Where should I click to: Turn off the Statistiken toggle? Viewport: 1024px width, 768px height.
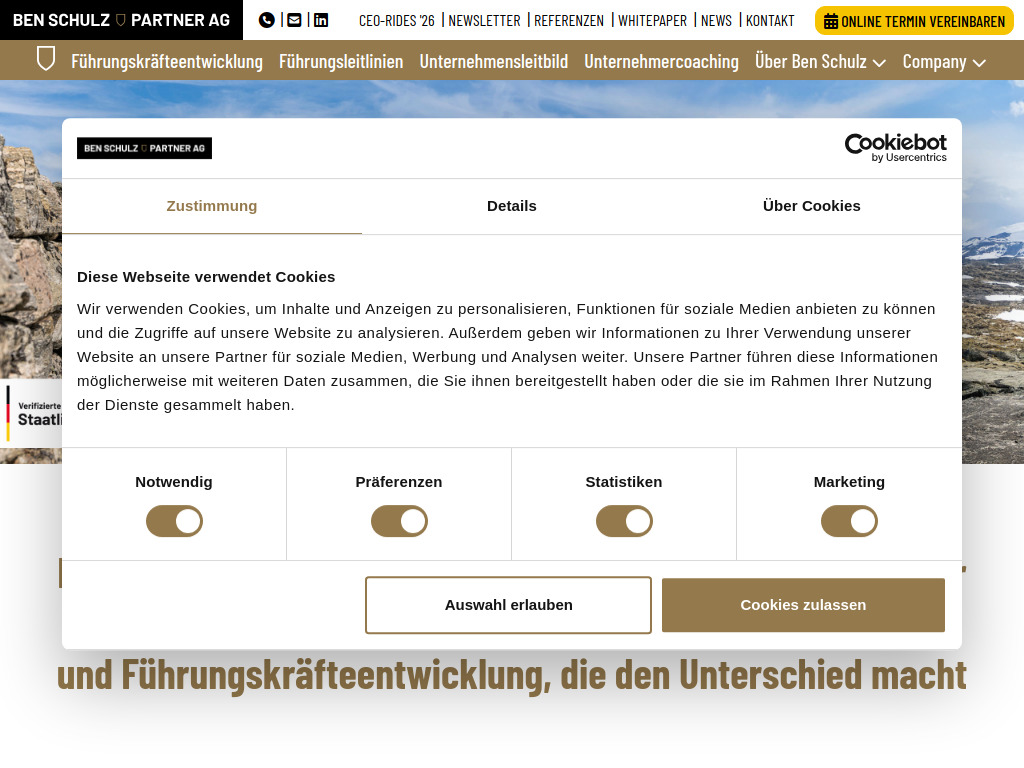click(x=624, y=521)
